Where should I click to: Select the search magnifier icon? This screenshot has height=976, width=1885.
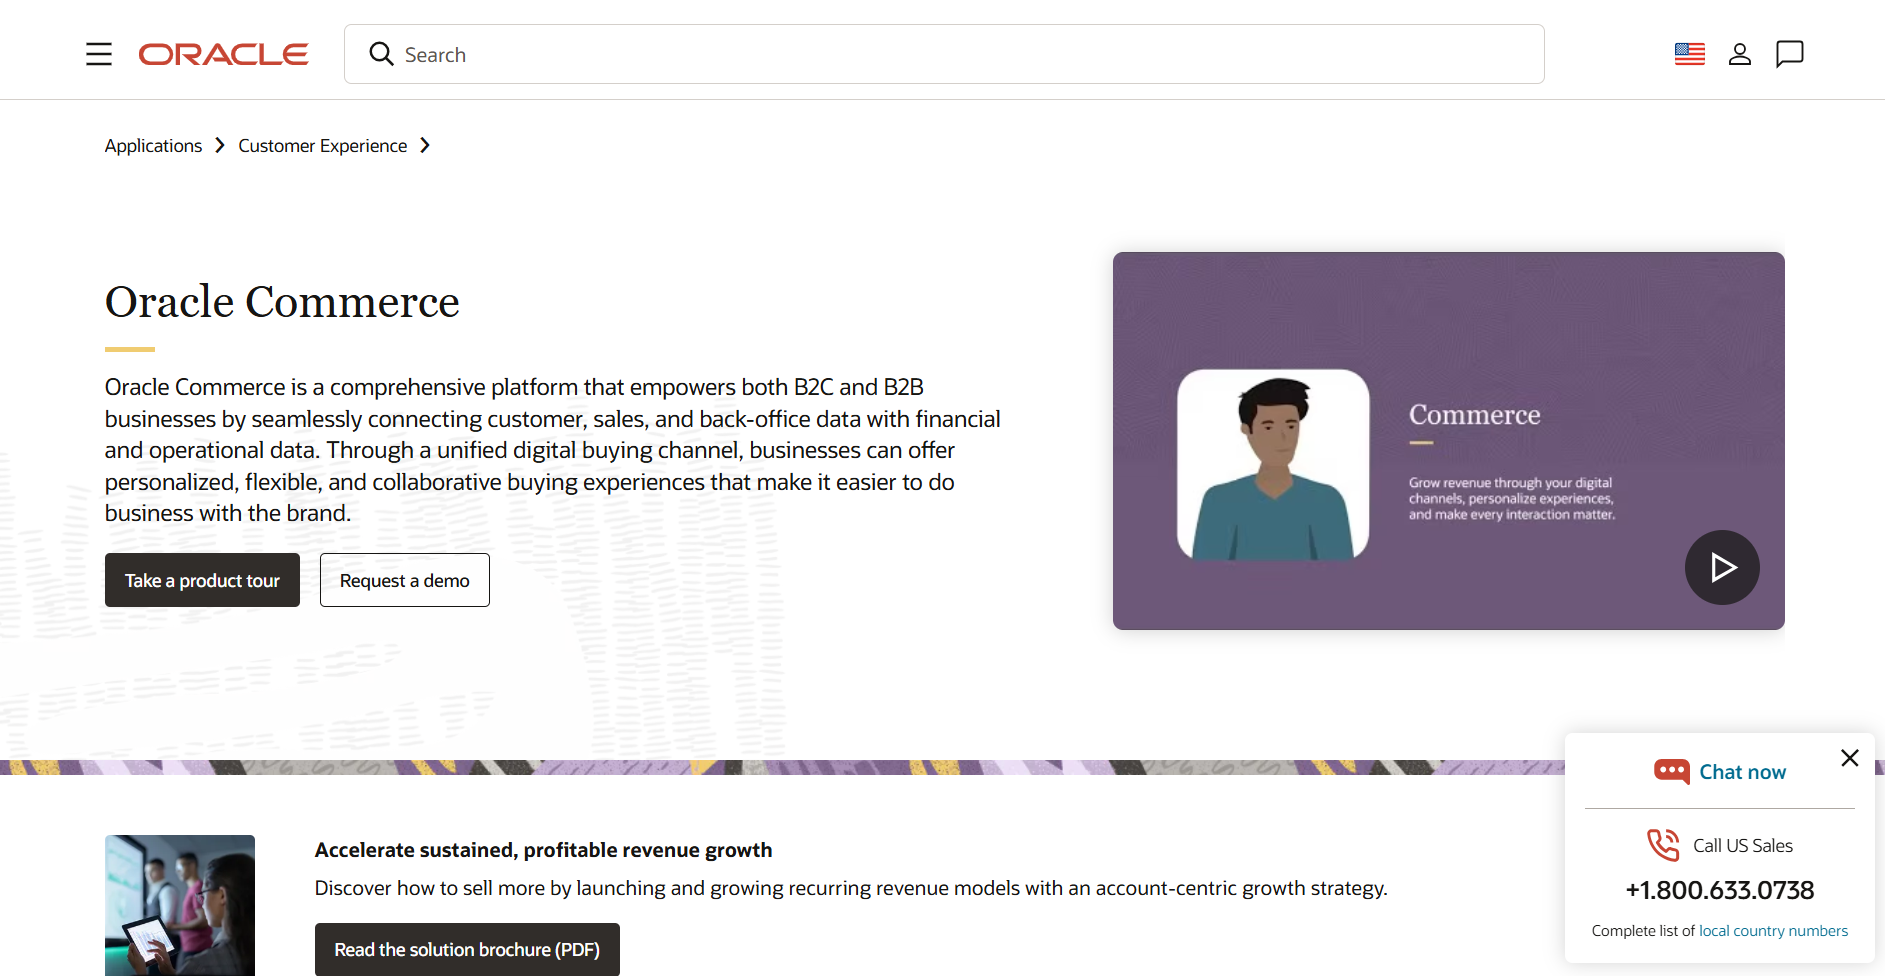(381, 54)
